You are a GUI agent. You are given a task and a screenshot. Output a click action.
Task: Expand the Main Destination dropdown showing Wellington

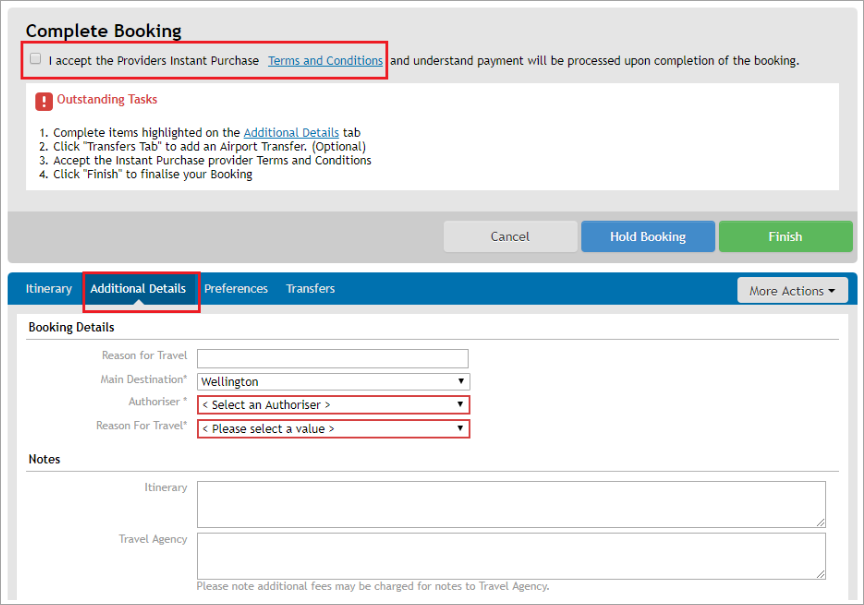click(x=333, y=381)
